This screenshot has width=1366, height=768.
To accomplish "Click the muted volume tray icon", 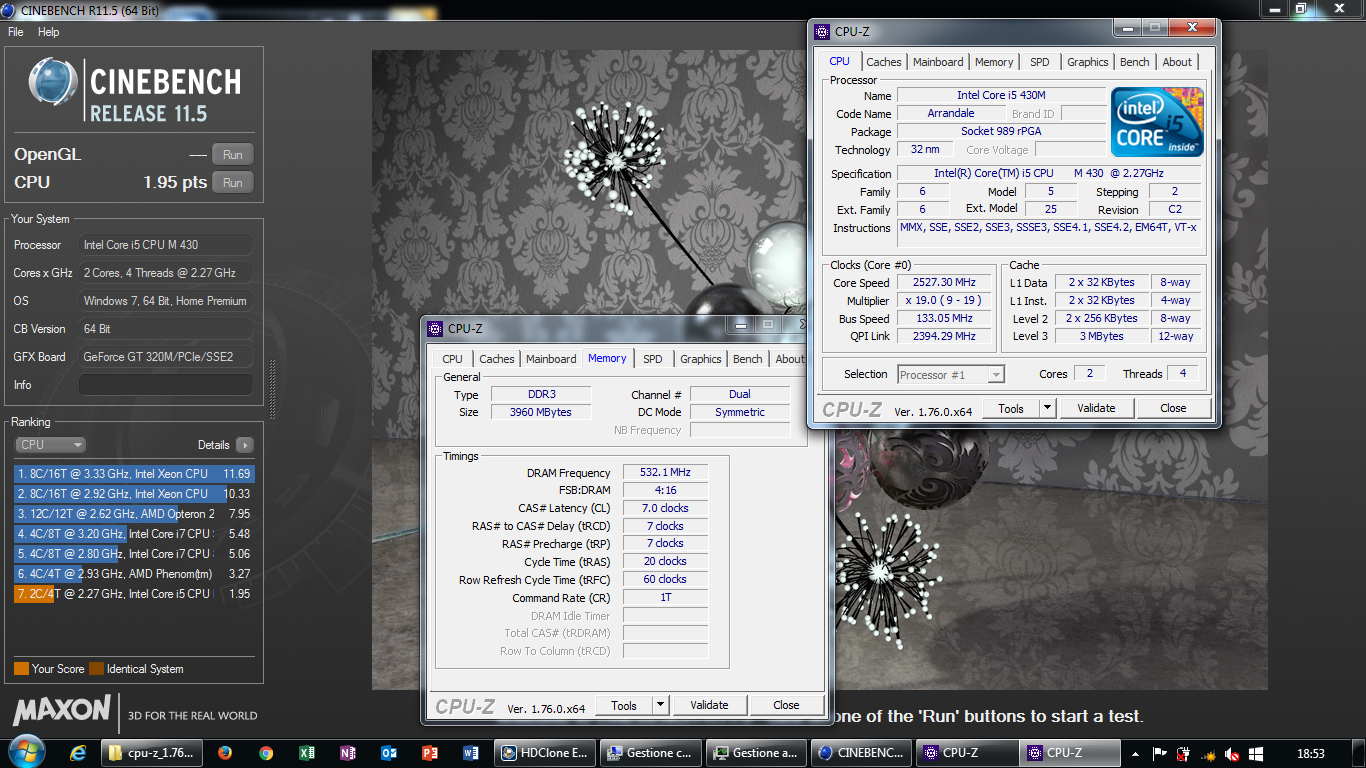I will point(1233,753).
